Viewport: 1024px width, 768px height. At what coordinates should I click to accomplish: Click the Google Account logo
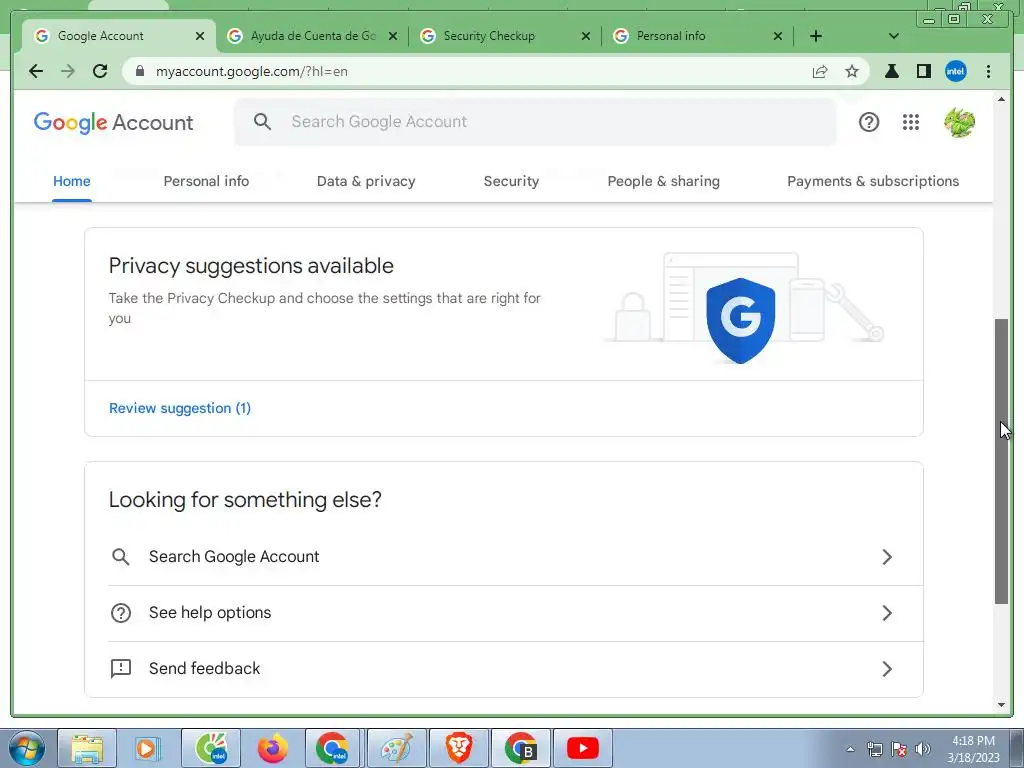click(114, 122)
